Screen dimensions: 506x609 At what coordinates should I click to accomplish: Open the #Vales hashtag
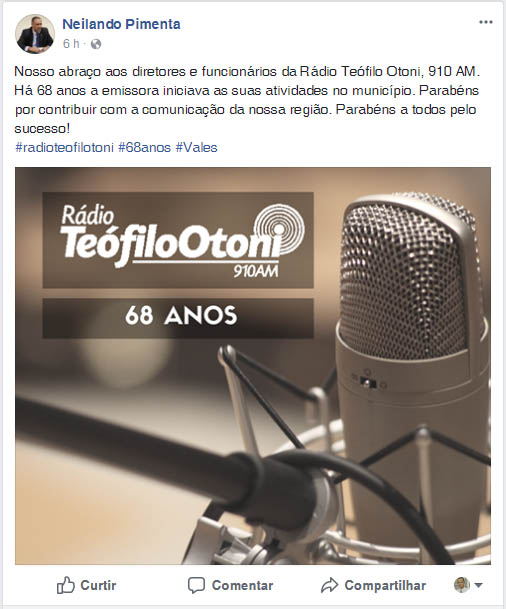coord(196,148)
